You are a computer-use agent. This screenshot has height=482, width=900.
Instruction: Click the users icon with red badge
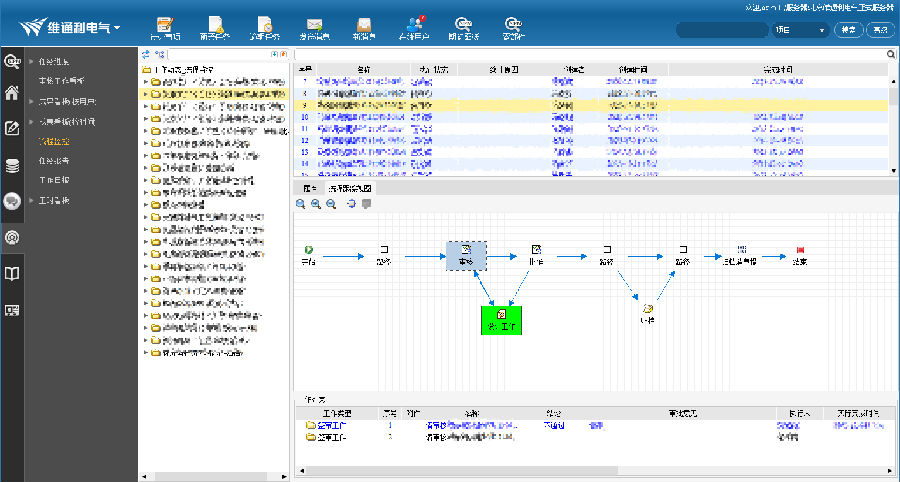coord(415,25)
